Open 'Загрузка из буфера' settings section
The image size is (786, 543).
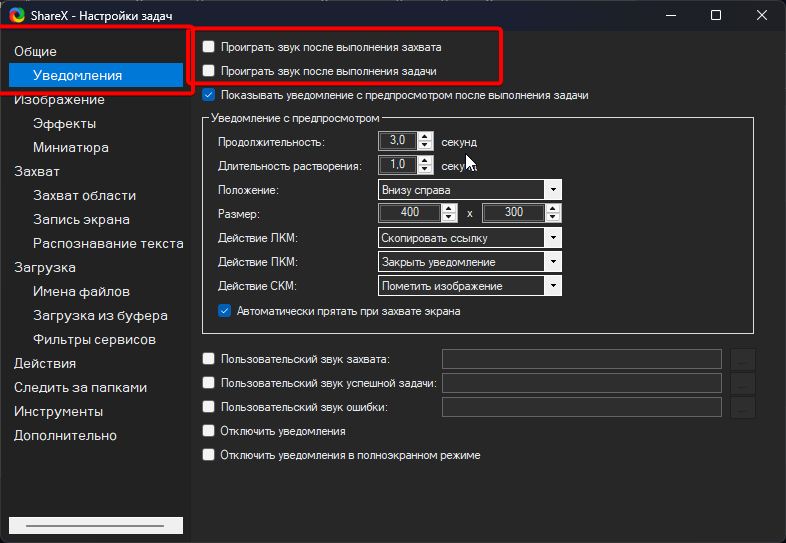pos(100,315)
